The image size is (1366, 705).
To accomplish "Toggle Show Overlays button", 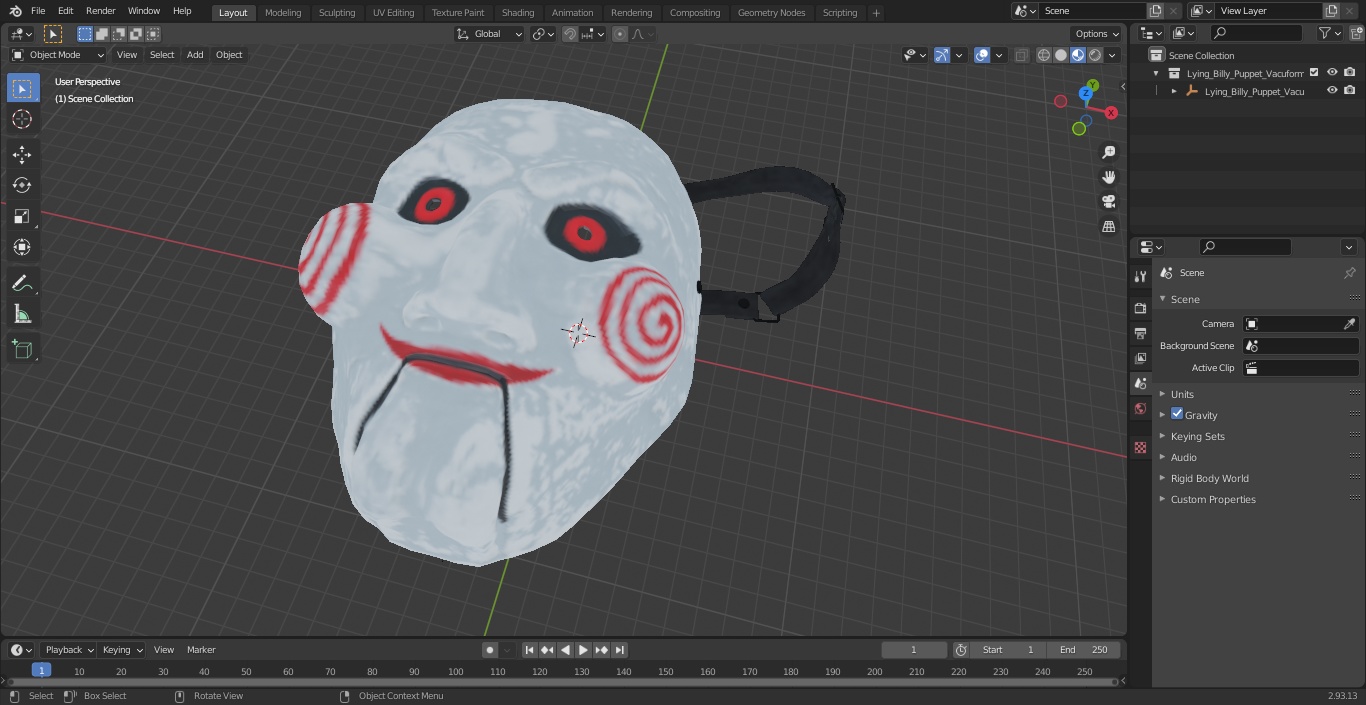I will [x=982, y=55].
